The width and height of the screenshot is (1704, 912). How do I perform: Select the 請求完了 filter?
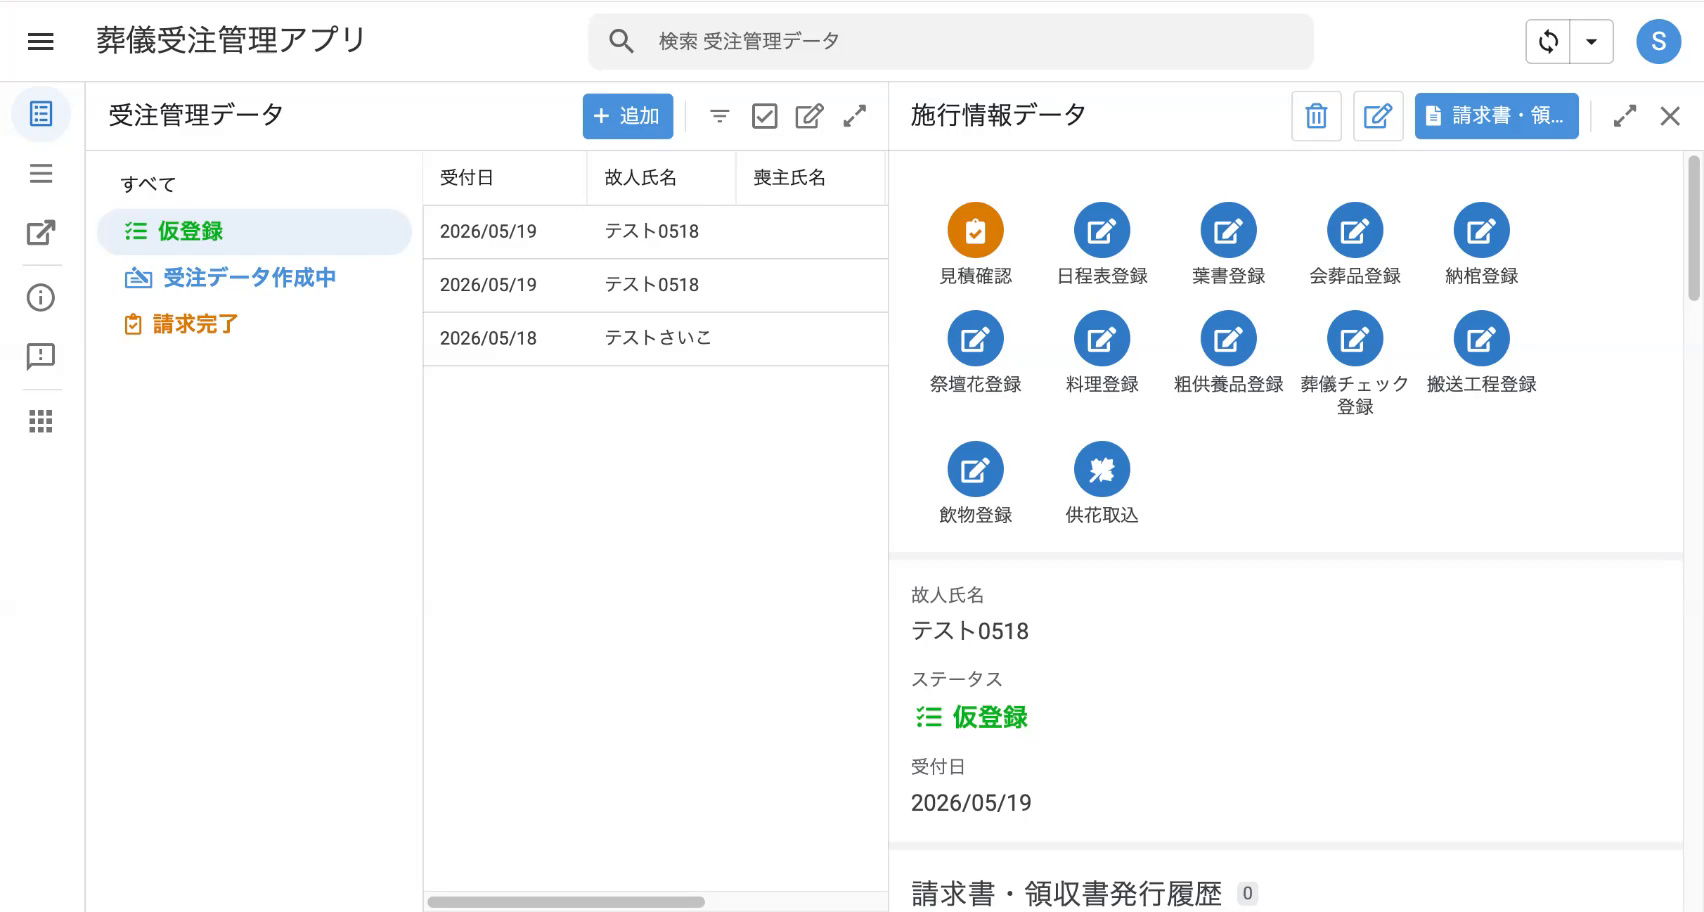click(x=180, y=324)
